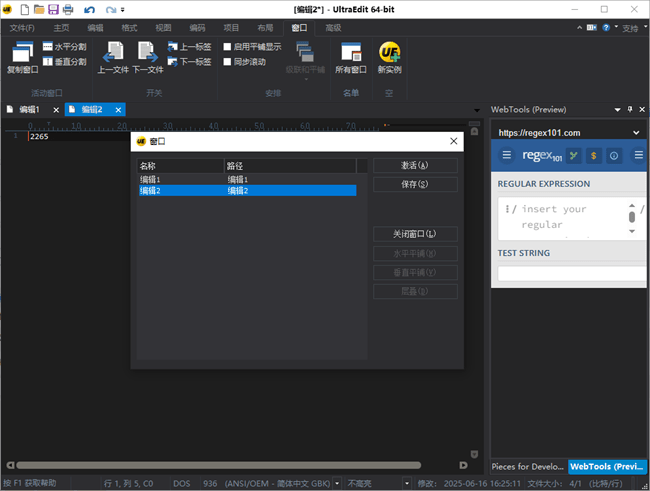Click the green fork icon in regex101 header

click(x=573, y=156)
